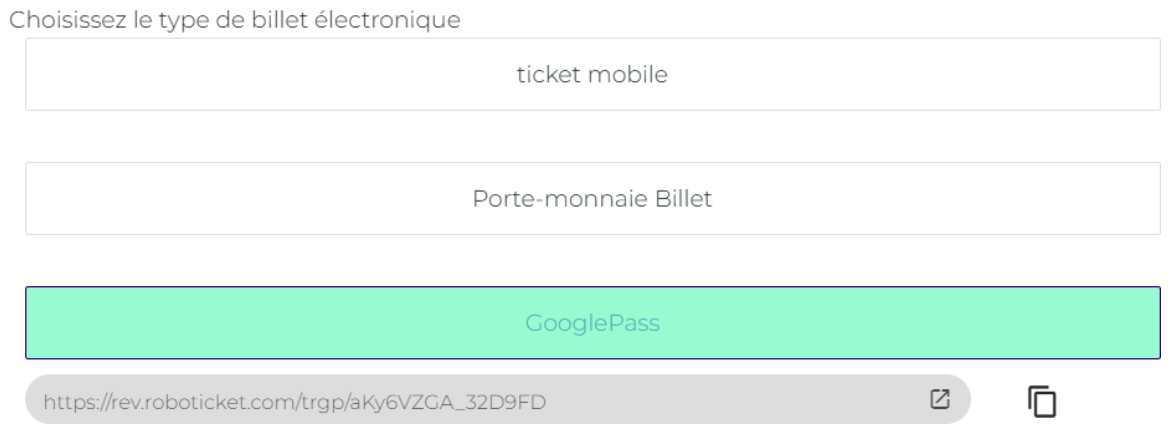This screenshot has height=440, width=1168.
Task: Click the 'GooglePass' label text
Action: tap(592, 323)
